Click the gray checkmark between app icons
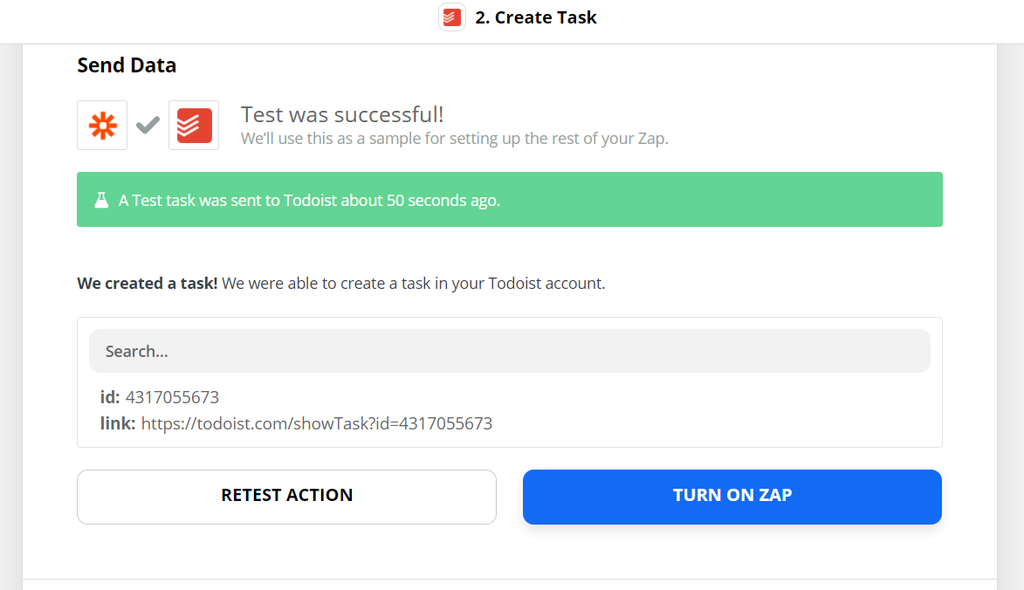The width and height of the screenshot is (1024, 590). pyautogui.click(x=148, y=125)
